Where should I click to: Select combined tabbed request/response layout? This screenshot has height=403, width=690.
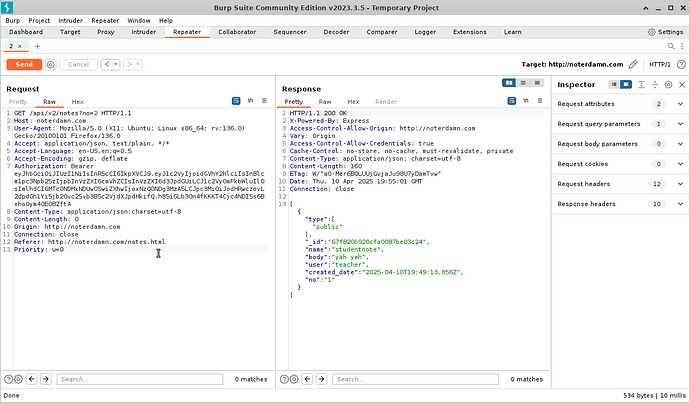coord(537,83)
